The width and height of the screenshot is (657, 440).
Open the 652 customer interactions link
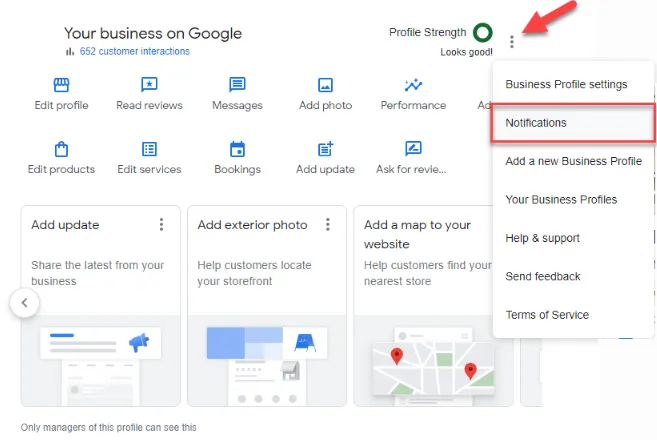(x=135, y=51)
